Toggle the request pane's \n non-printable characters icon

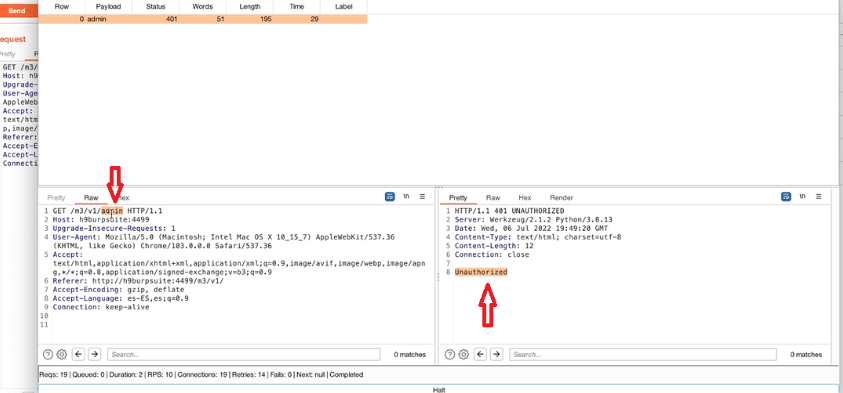[406, 197]
